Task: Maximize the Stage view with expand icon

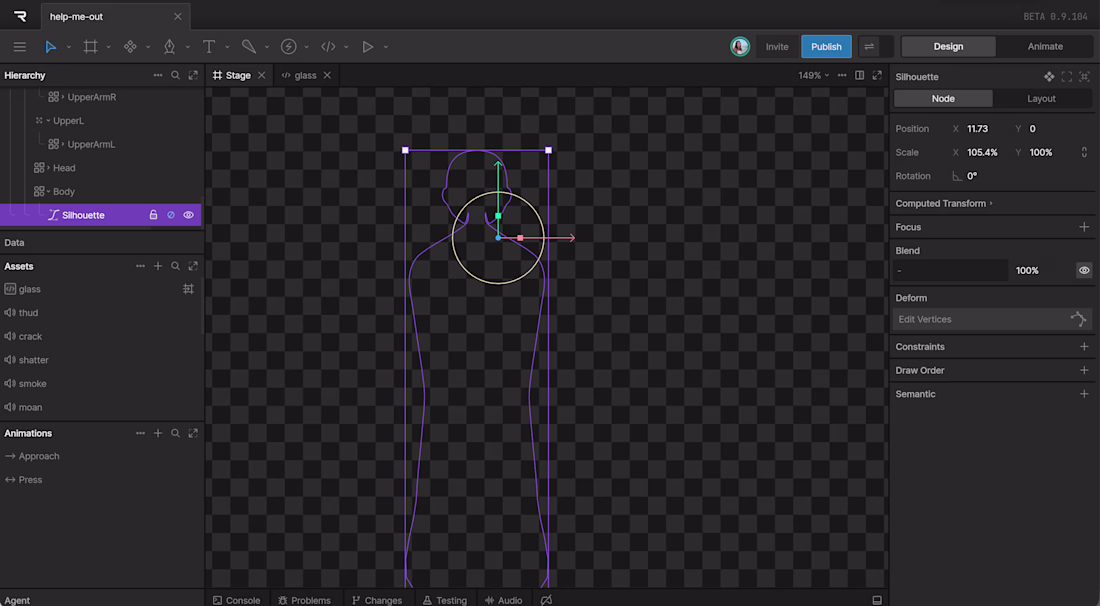Action: tap(877, 75)
